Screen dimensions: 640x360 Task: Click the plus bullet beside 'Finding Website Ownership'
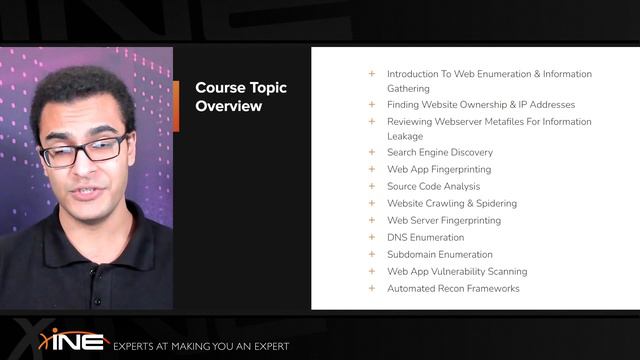(372, 104)
